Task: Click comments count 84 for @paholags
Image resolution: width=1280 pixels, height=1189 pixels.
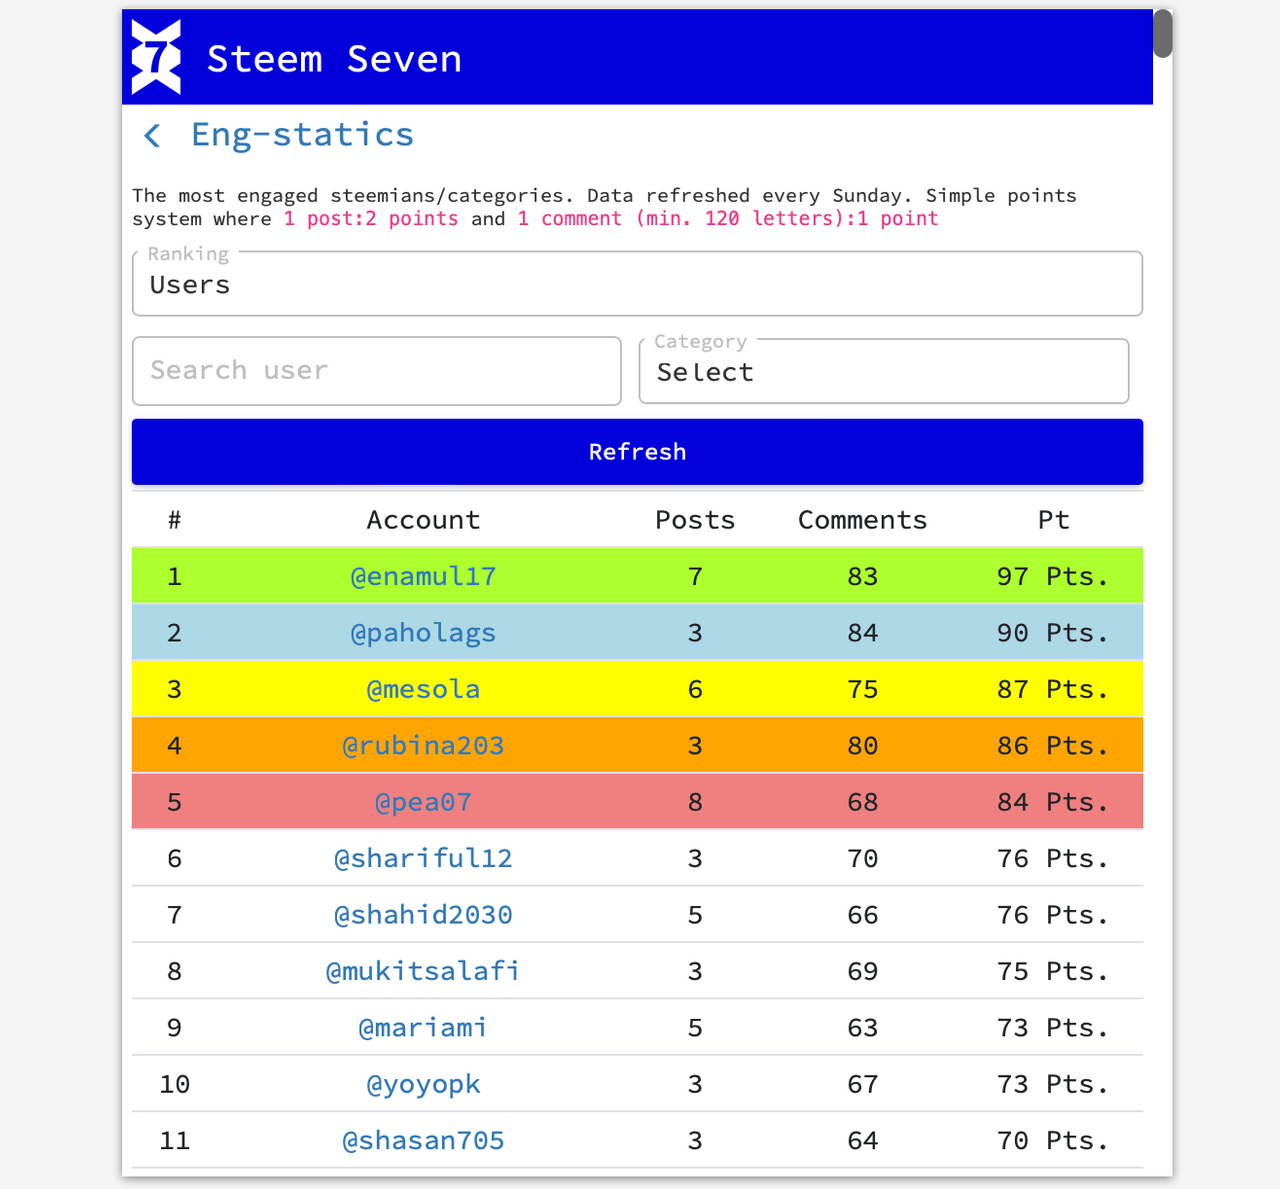Action: click(x=862, y=633)
